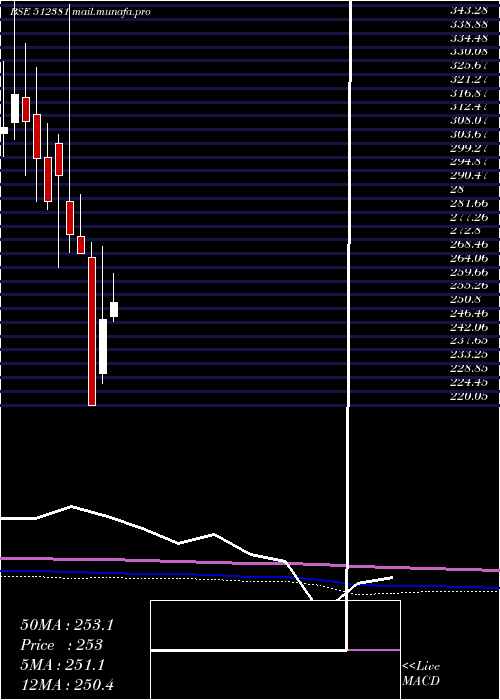Screen dimensions: 500x700
Task: Click the 233.25 price axis label
Action: [x=469, y=354]
